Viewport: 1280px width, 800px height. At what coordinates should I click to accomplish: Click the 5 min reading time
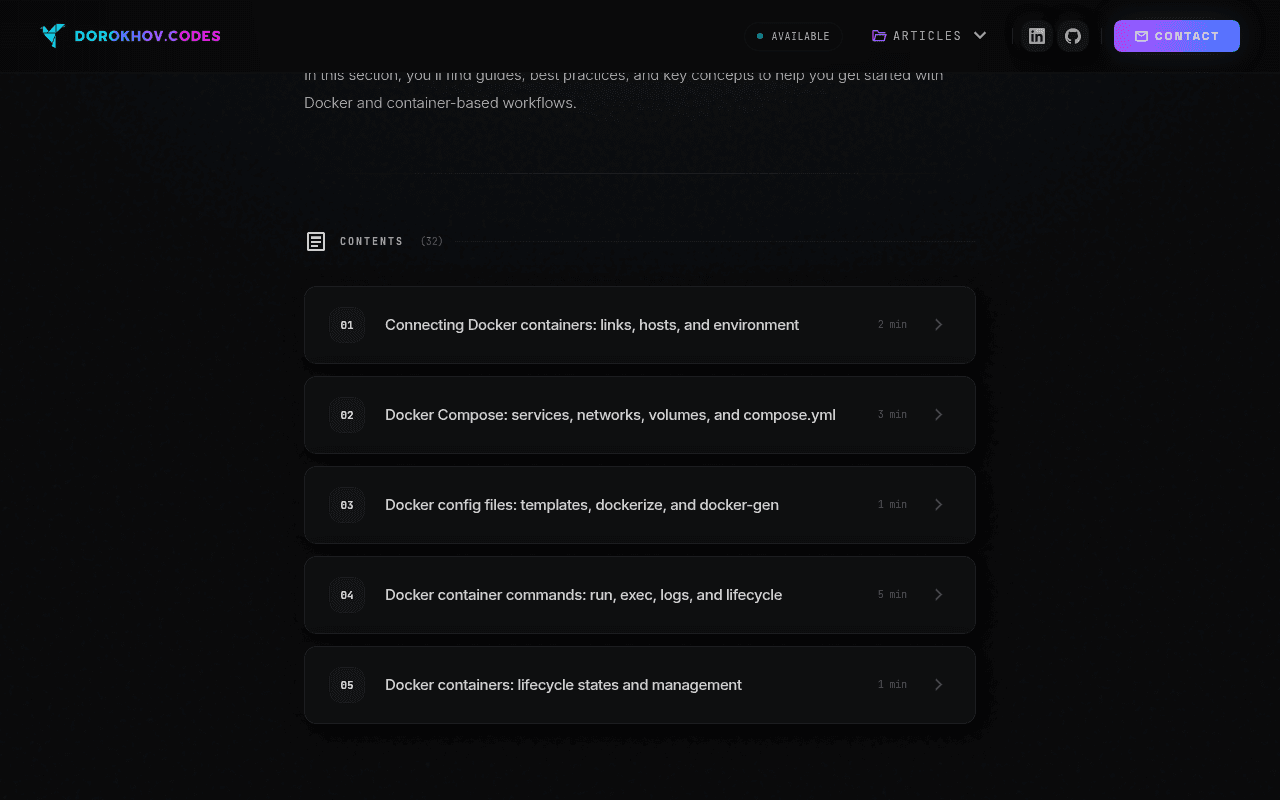coord(892,595)
